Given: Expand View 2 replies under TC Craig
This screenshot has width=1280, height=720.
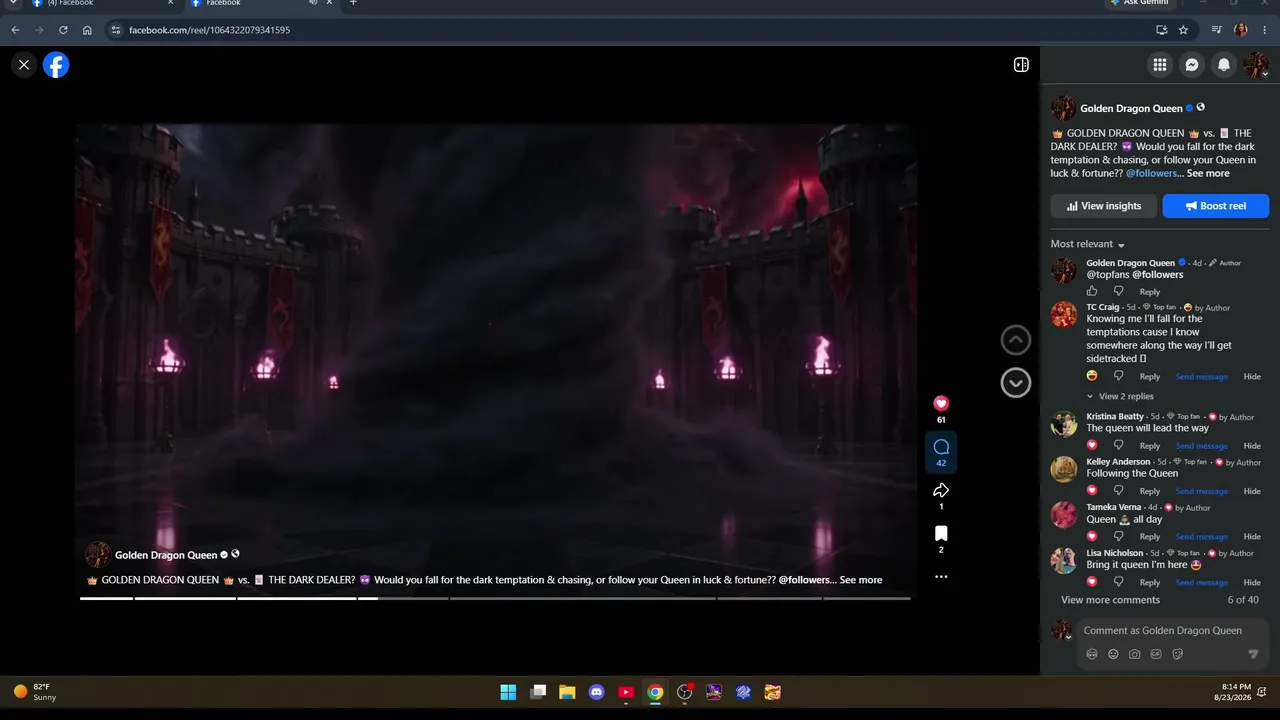Looking at the screenshot, I should coord(1120,397).
